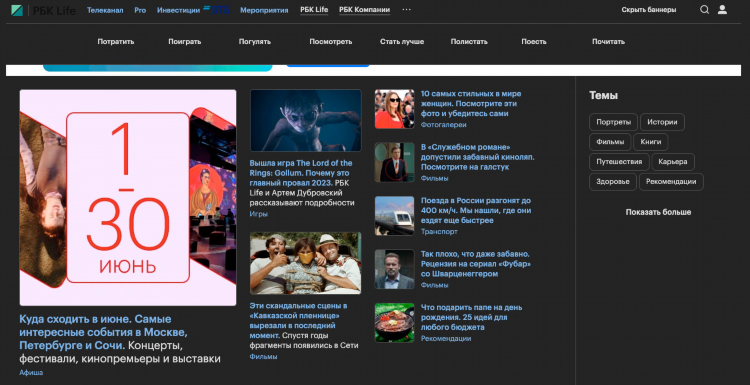Select the Рекомендации topic tag

[671, 182]
